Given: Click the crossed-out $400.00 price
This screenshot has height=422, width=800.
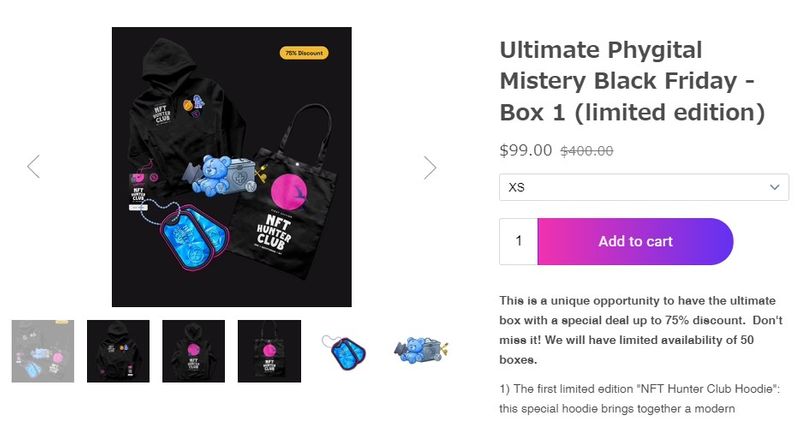Looking at the screenshot, I should click(x=587, y=151).
